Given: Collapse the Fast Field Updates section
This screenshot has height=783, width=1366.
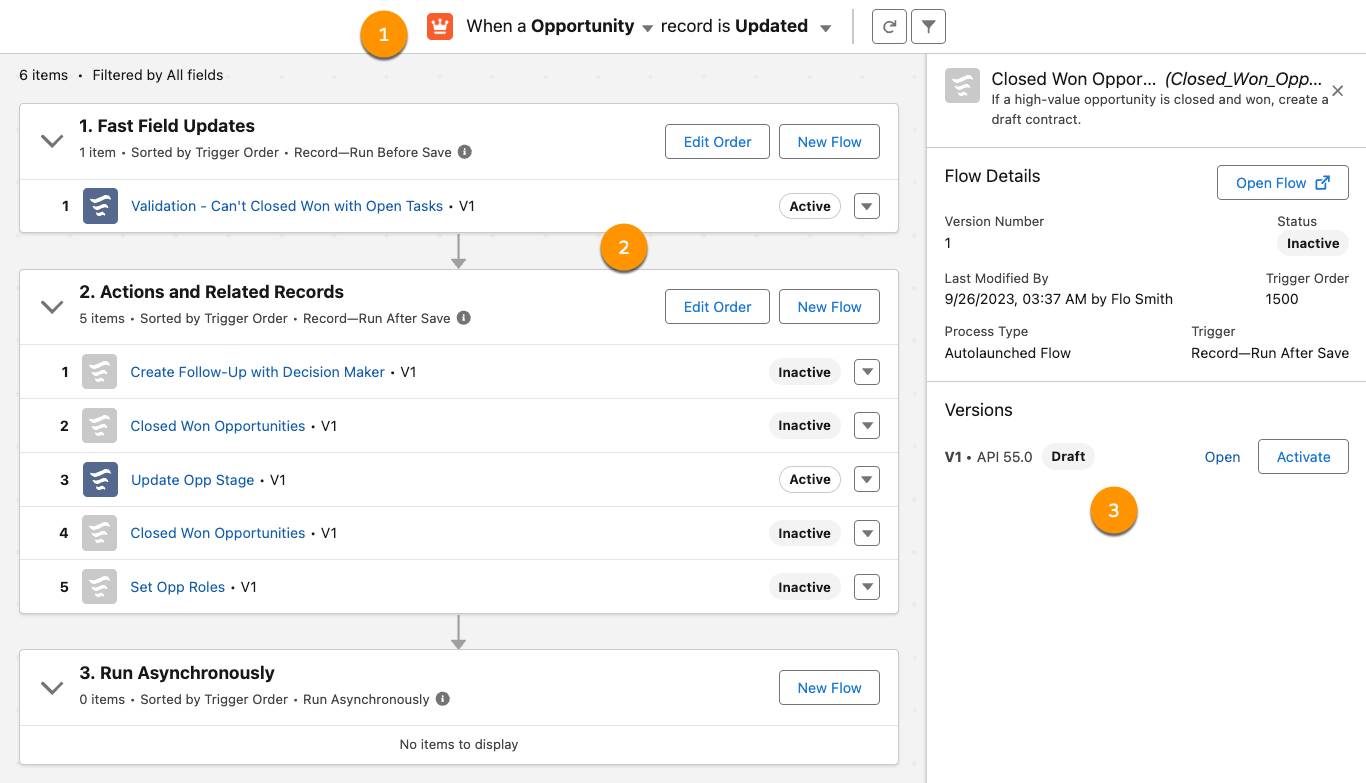Looking at the screenshot, I should point(52,141).
